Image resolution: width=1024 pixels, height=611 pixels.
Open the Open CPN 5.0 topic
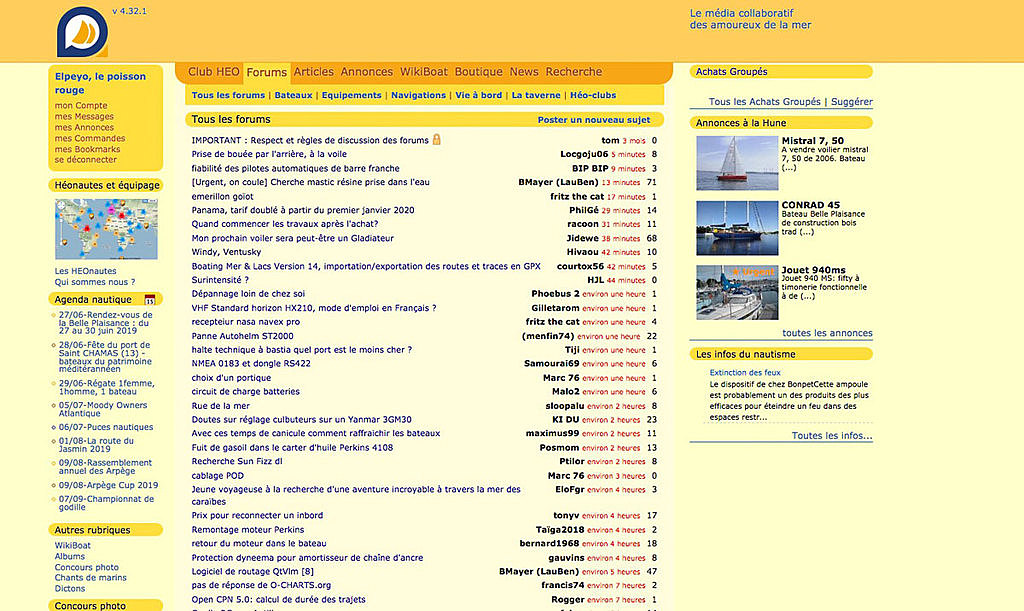[x=278, y=600]
